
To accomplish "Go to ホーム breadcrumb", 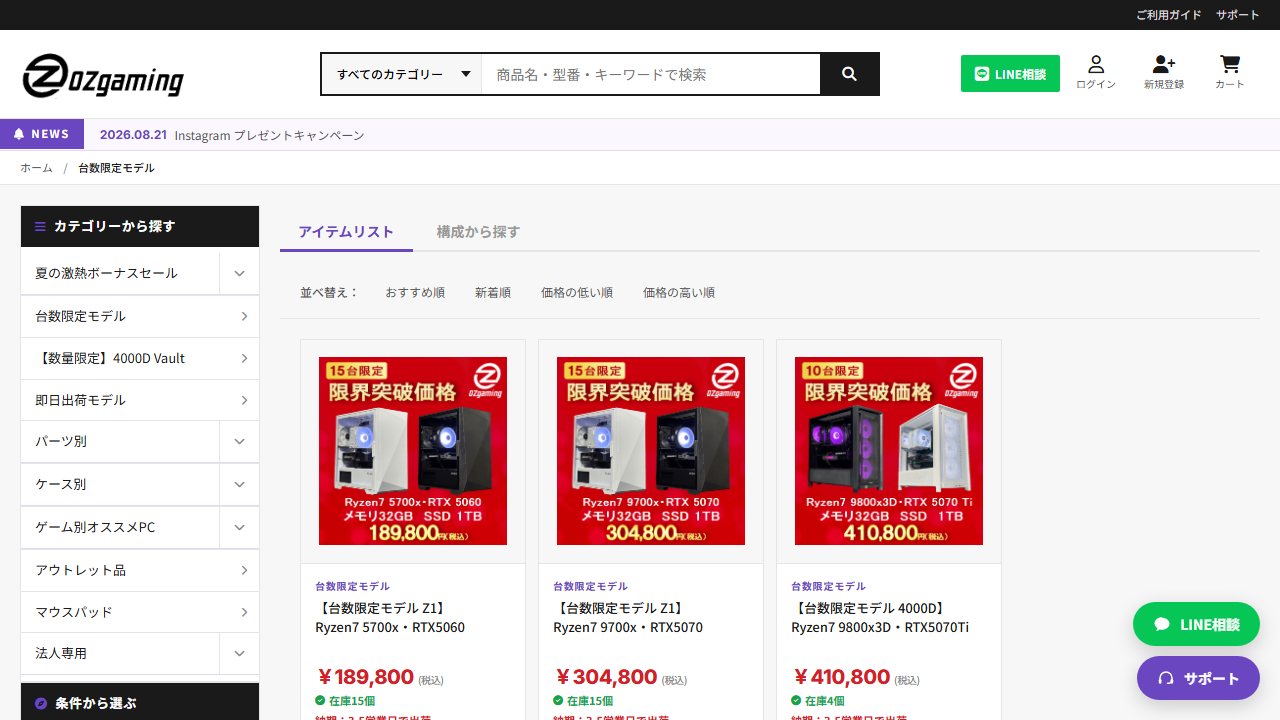I will (36, 168).
